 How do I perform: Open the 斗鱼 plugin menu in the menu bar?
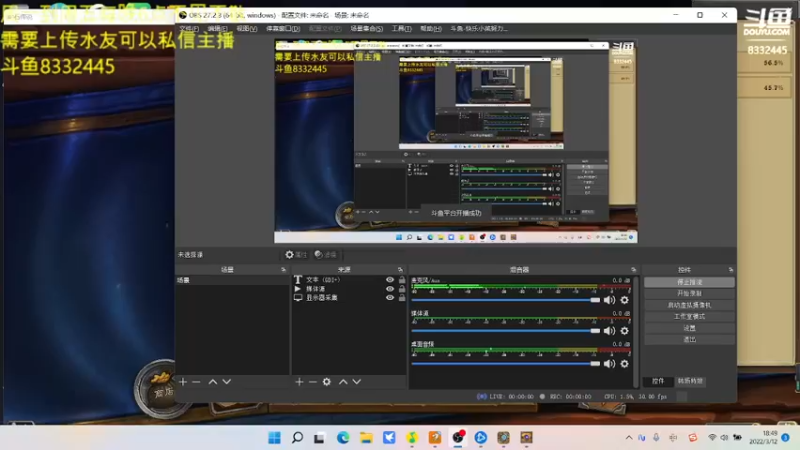pyautogui.click(x=479, y=29)
